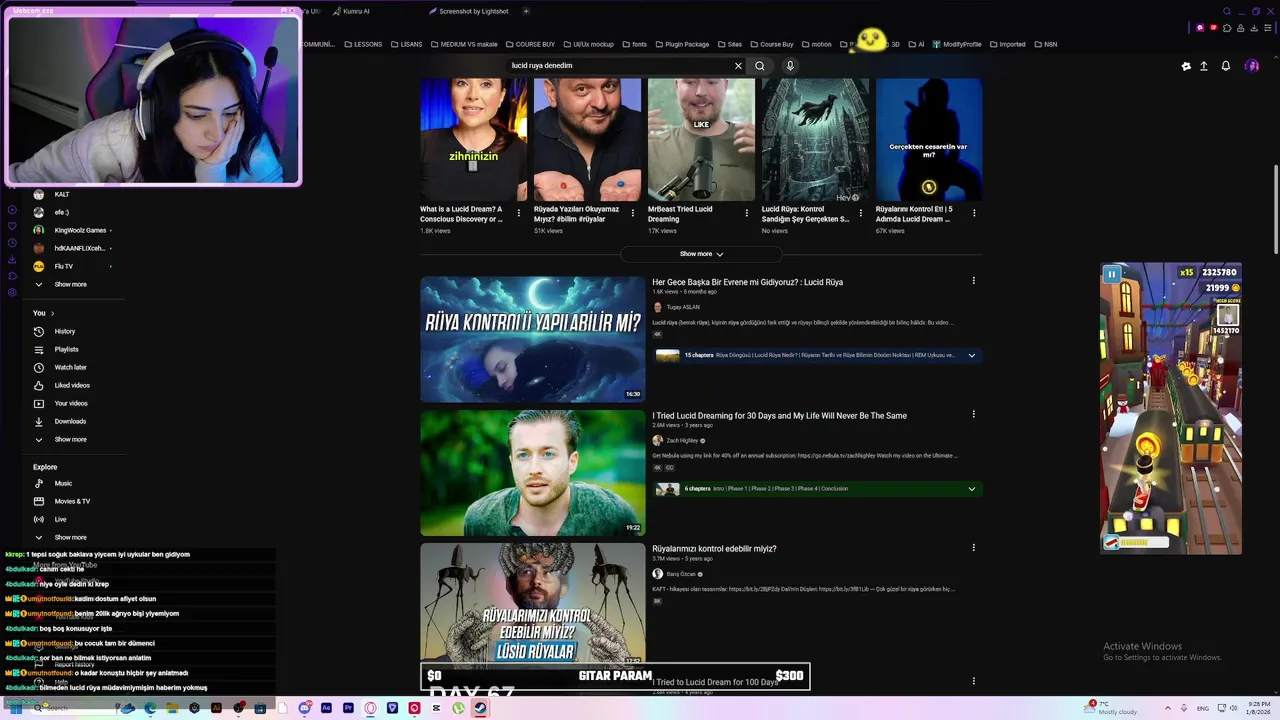Screen dimensions: 1280x720
Task: Expand the Shorts shelf with Show more
Action: point(701,254)
